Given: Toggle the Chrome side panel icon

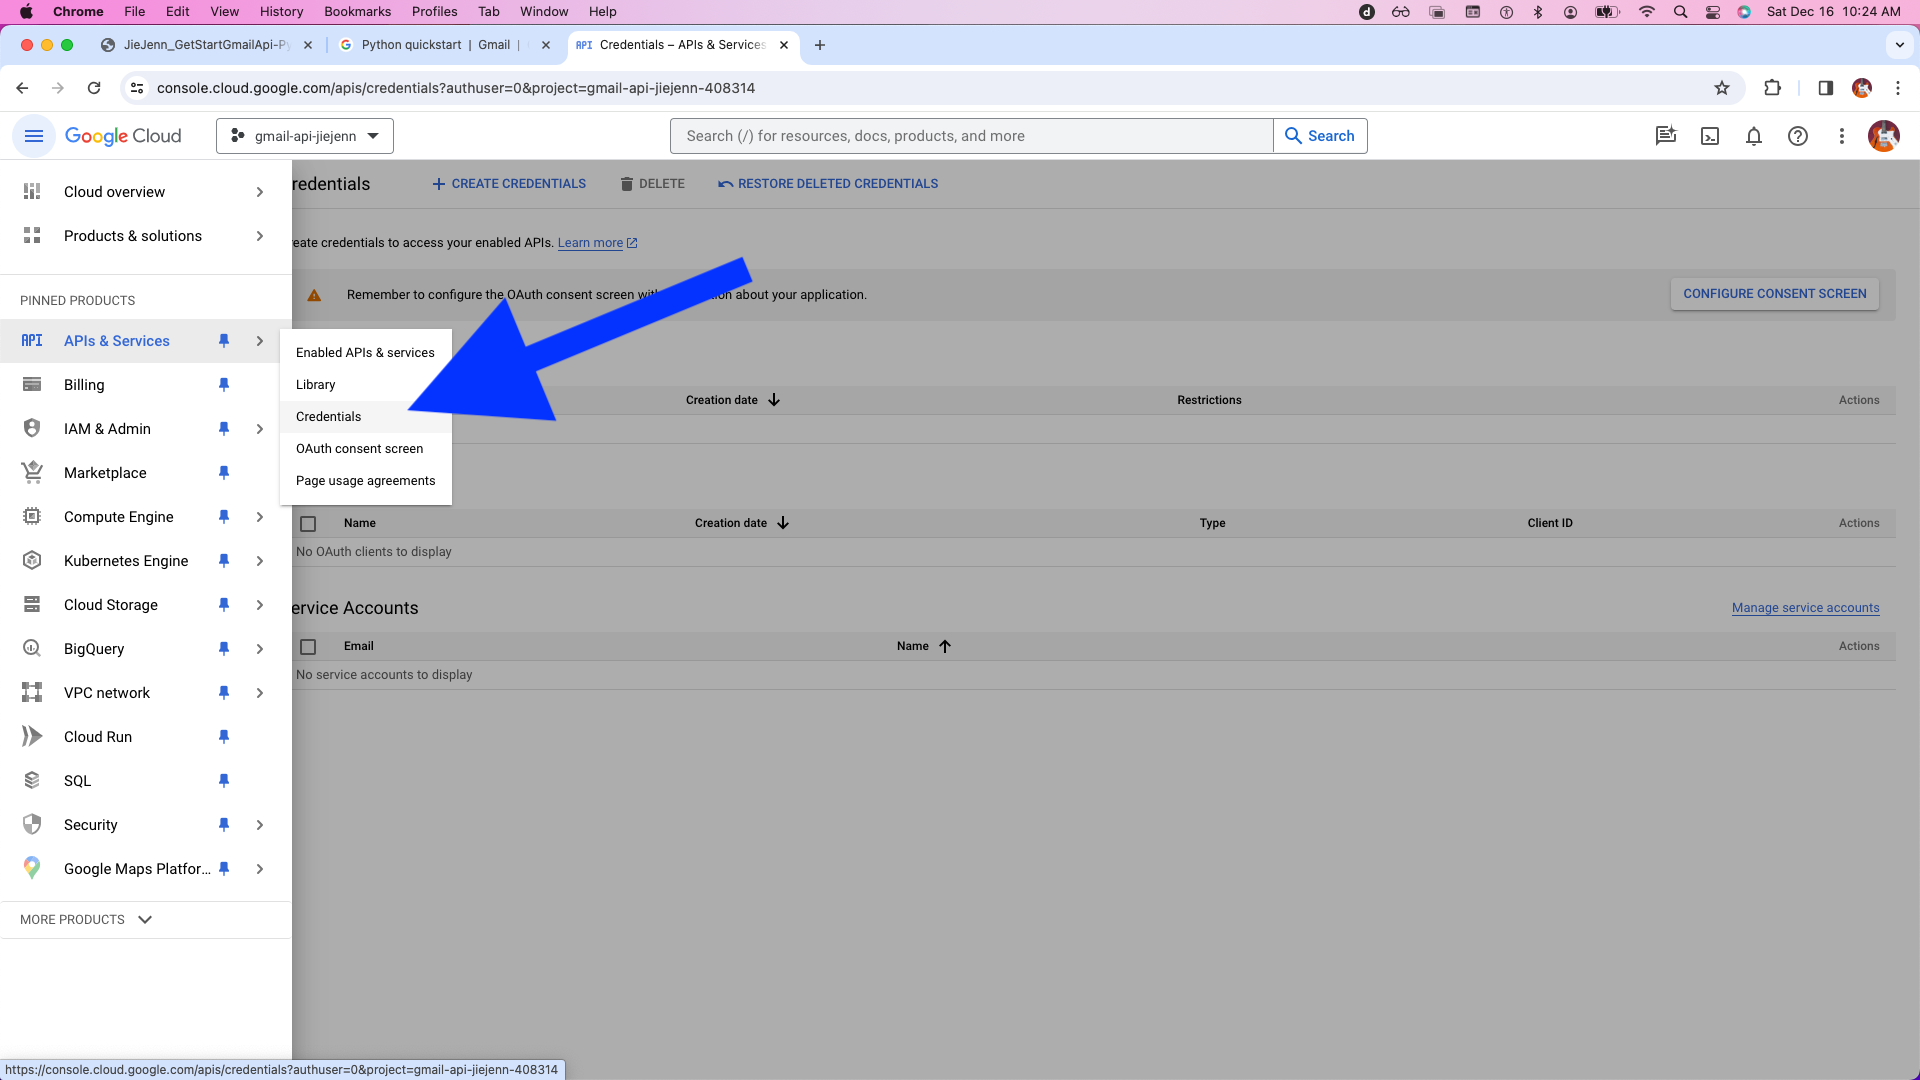Looking at the screenshot, I should click(x=1825, y=88).
